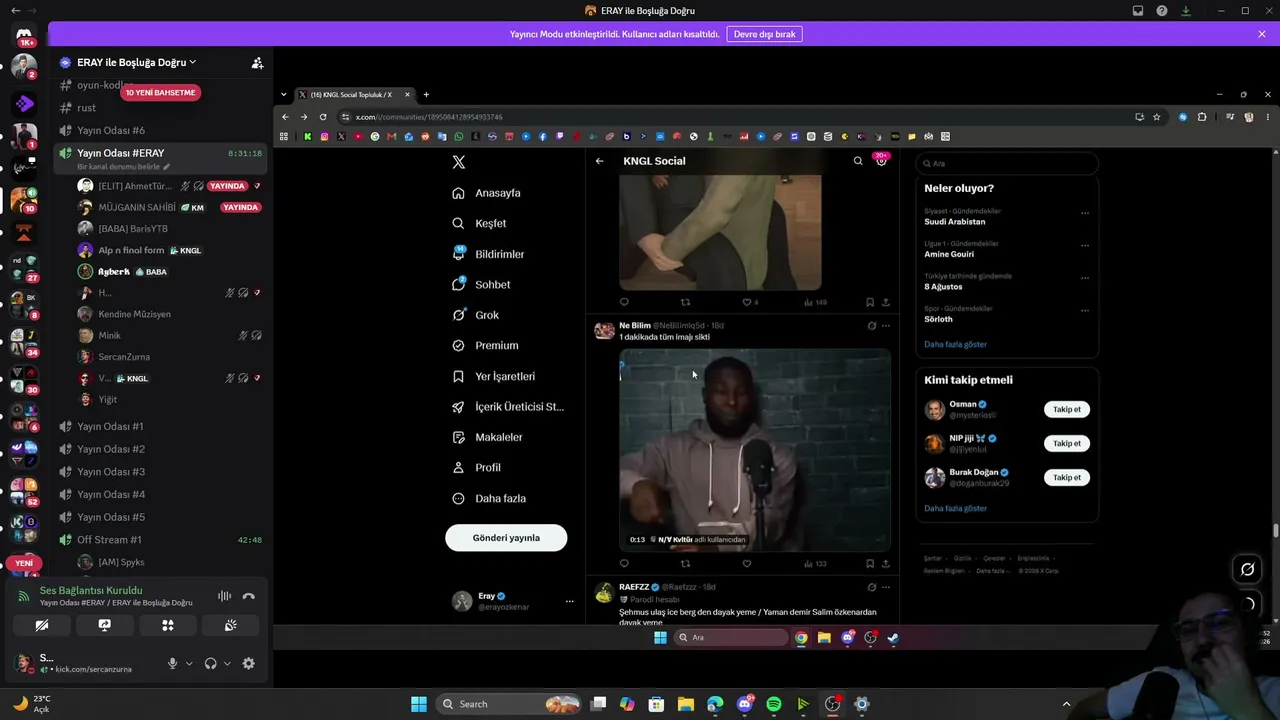Click the Gönderi yayınla button
The image size is (1280, 720).
[x=506, y=538]
